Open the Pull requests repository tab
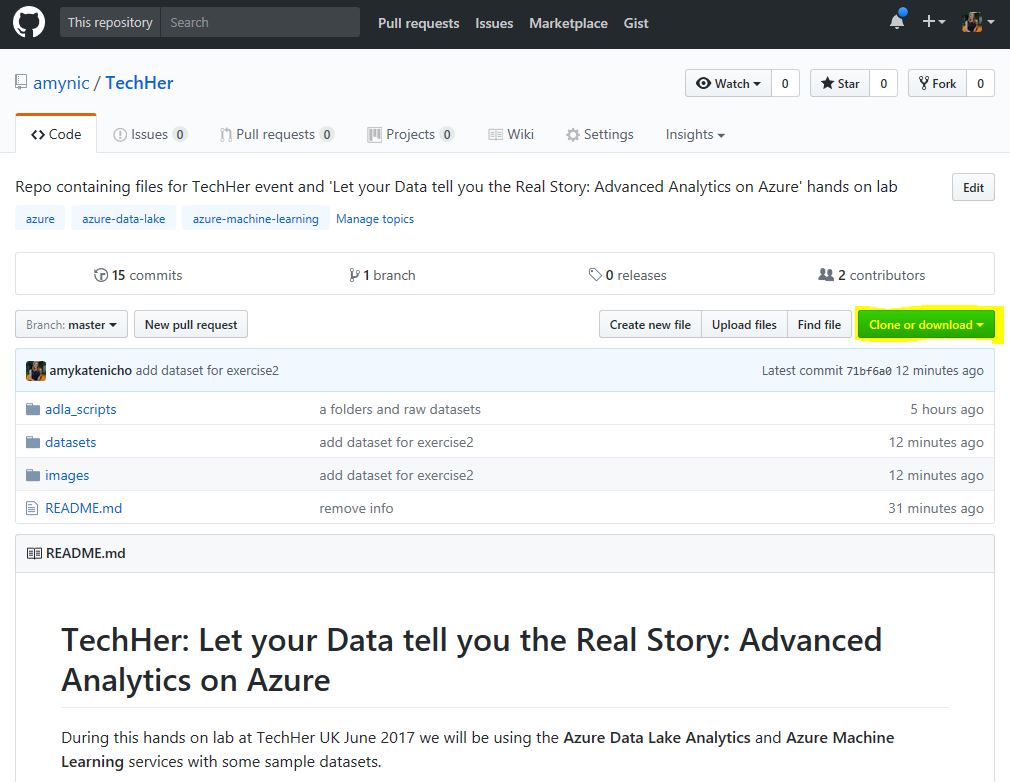This screenshot has width=1010, height=782. (x=277, y=134)
